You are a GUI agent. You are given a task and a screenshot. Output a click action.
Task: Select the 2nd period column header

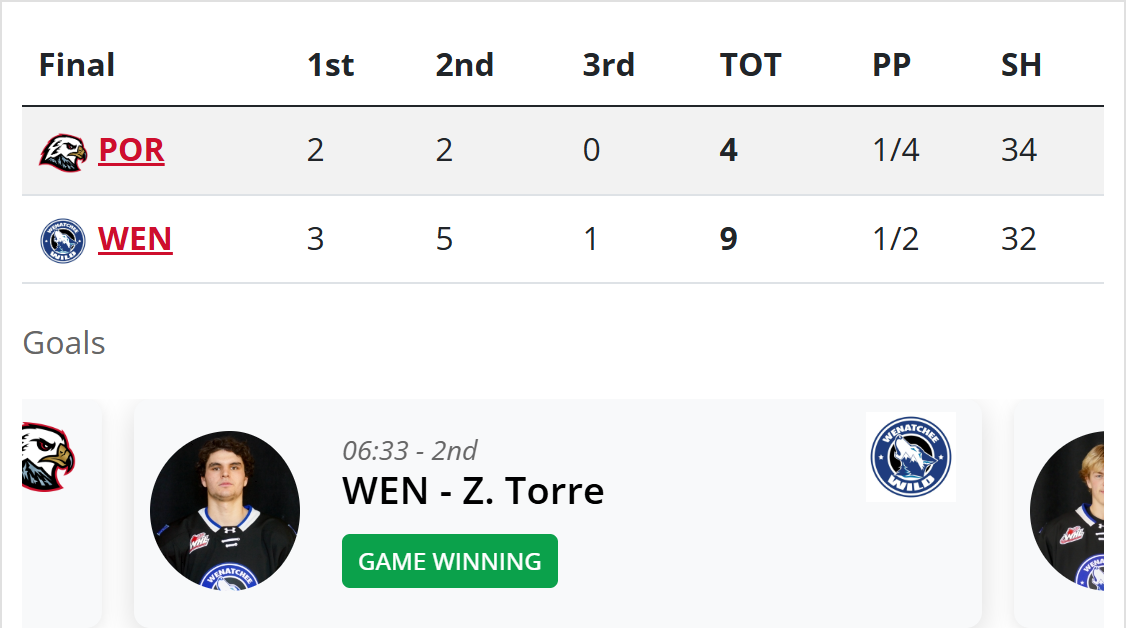[x=465, y=65]
